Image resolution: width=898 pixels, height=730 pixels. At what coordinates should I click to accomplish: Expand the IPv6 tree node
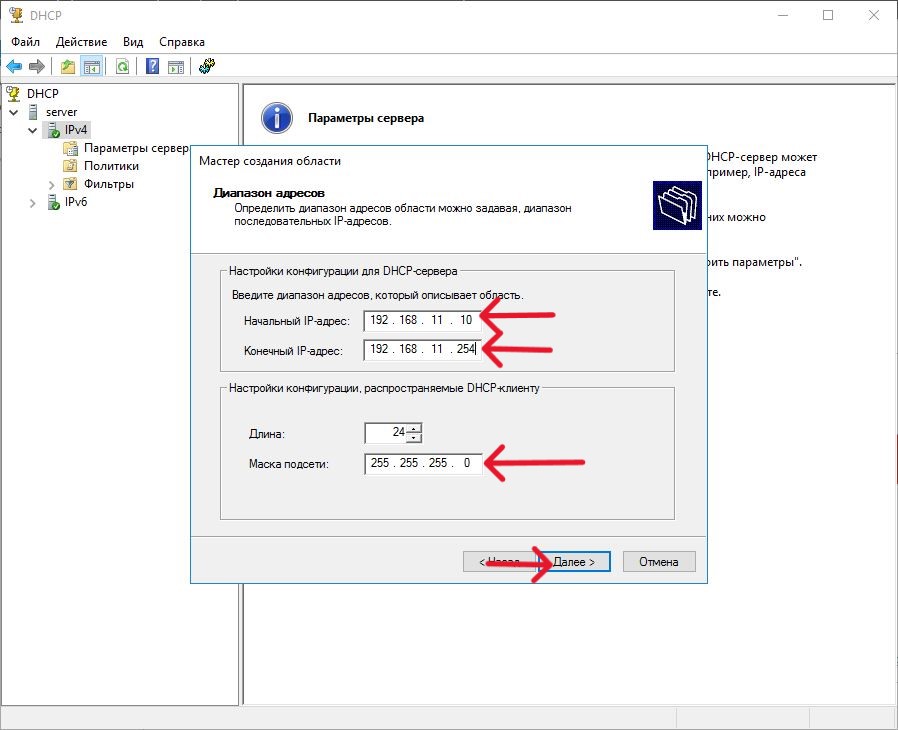tap(33, 202)
